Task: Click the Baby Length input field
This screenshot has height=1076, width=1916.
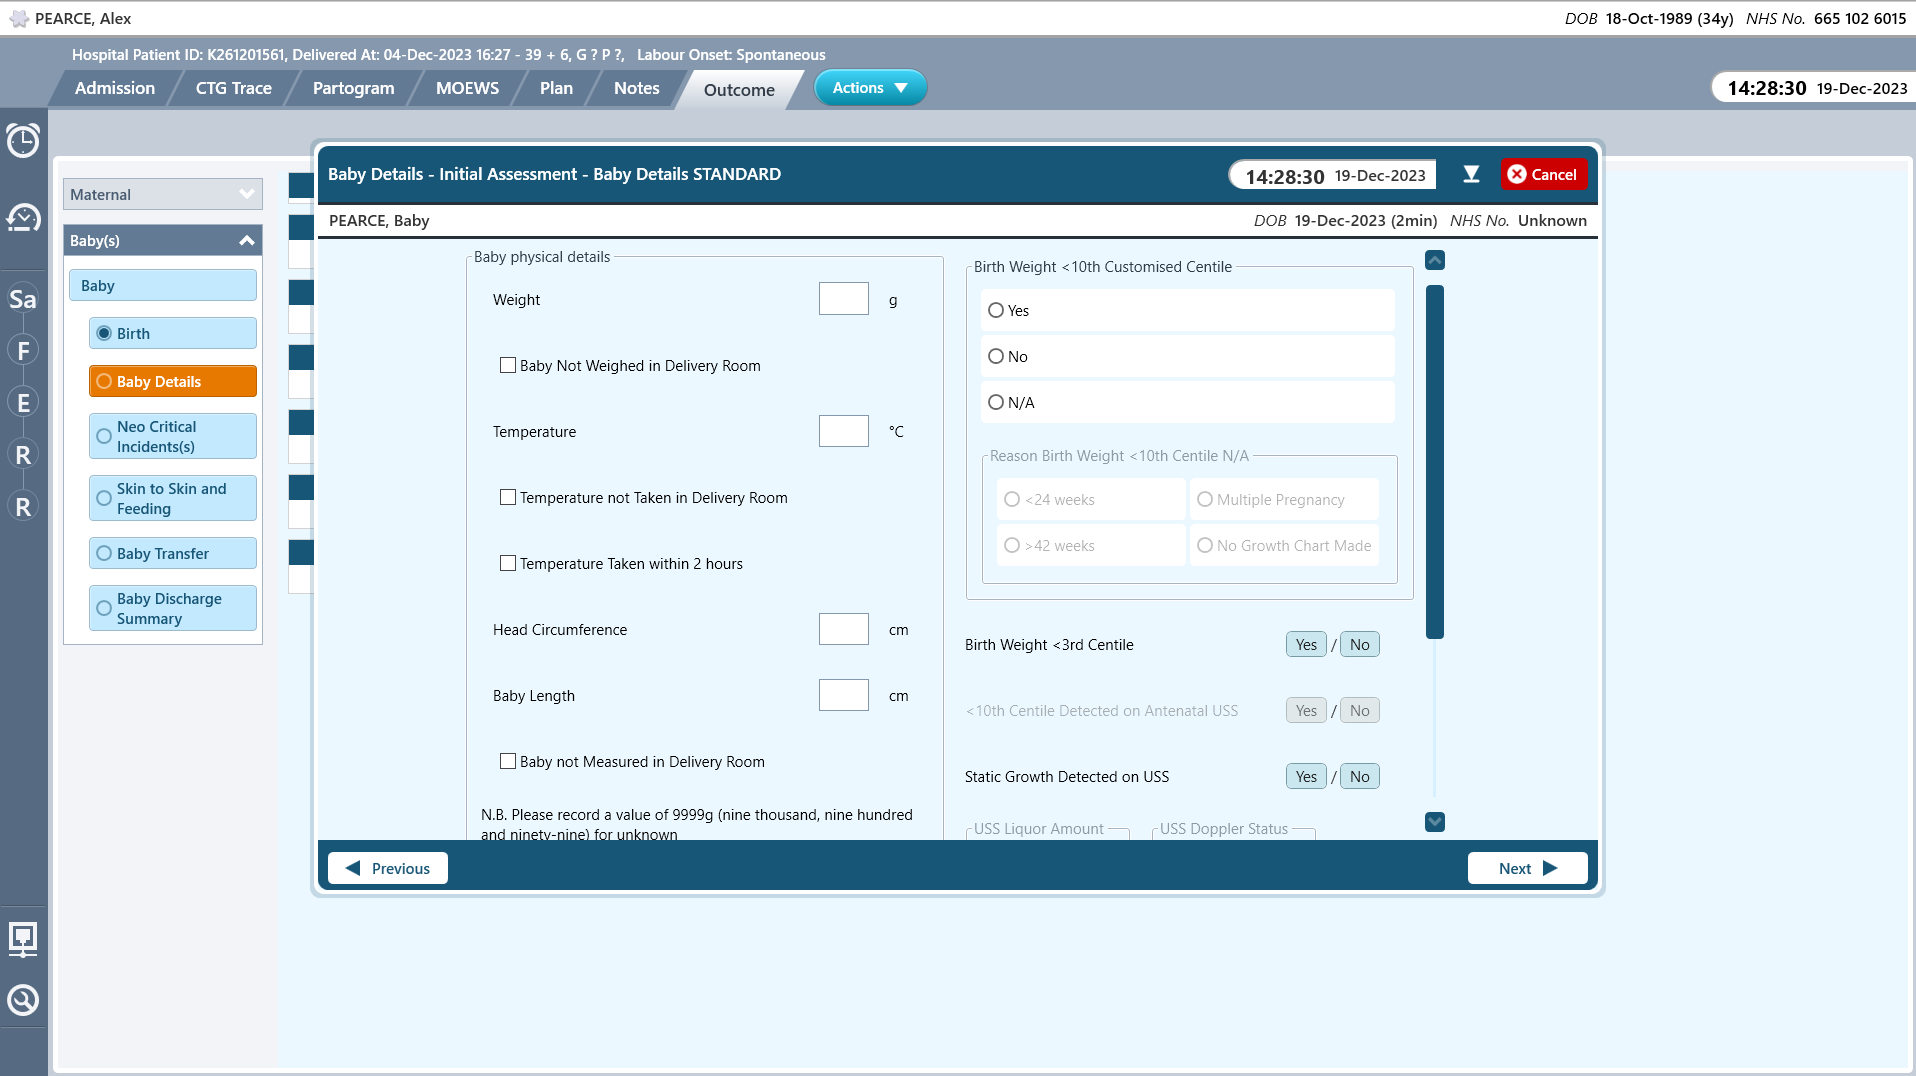Action: (844, 695)
